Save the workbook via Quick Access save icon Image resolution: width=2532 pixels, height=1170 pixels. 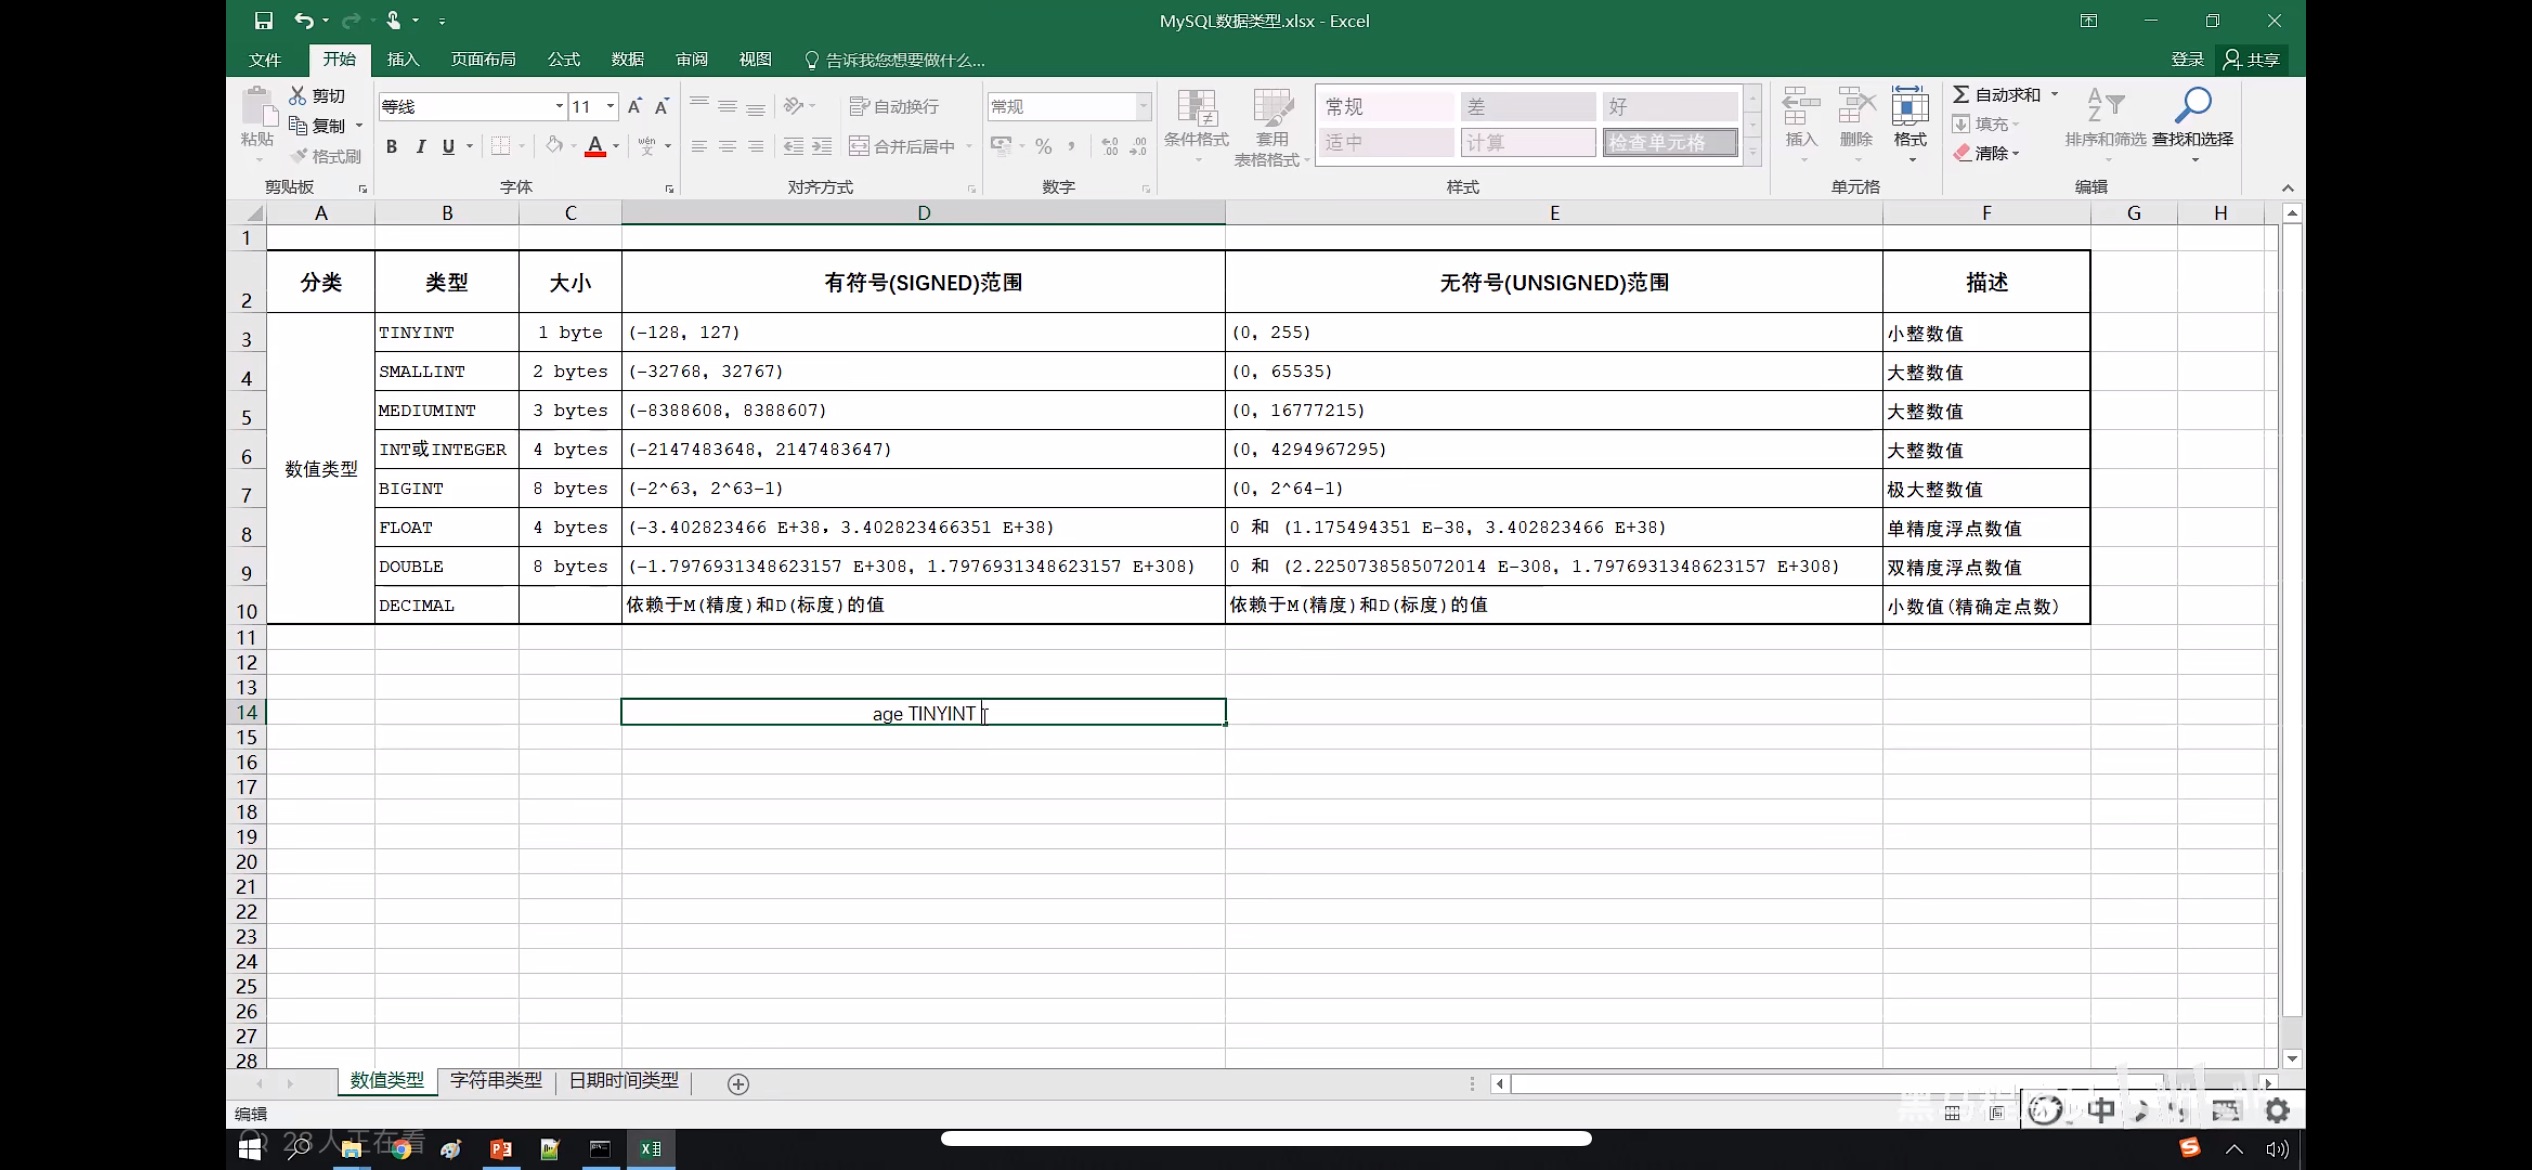[x=262, y=20]
